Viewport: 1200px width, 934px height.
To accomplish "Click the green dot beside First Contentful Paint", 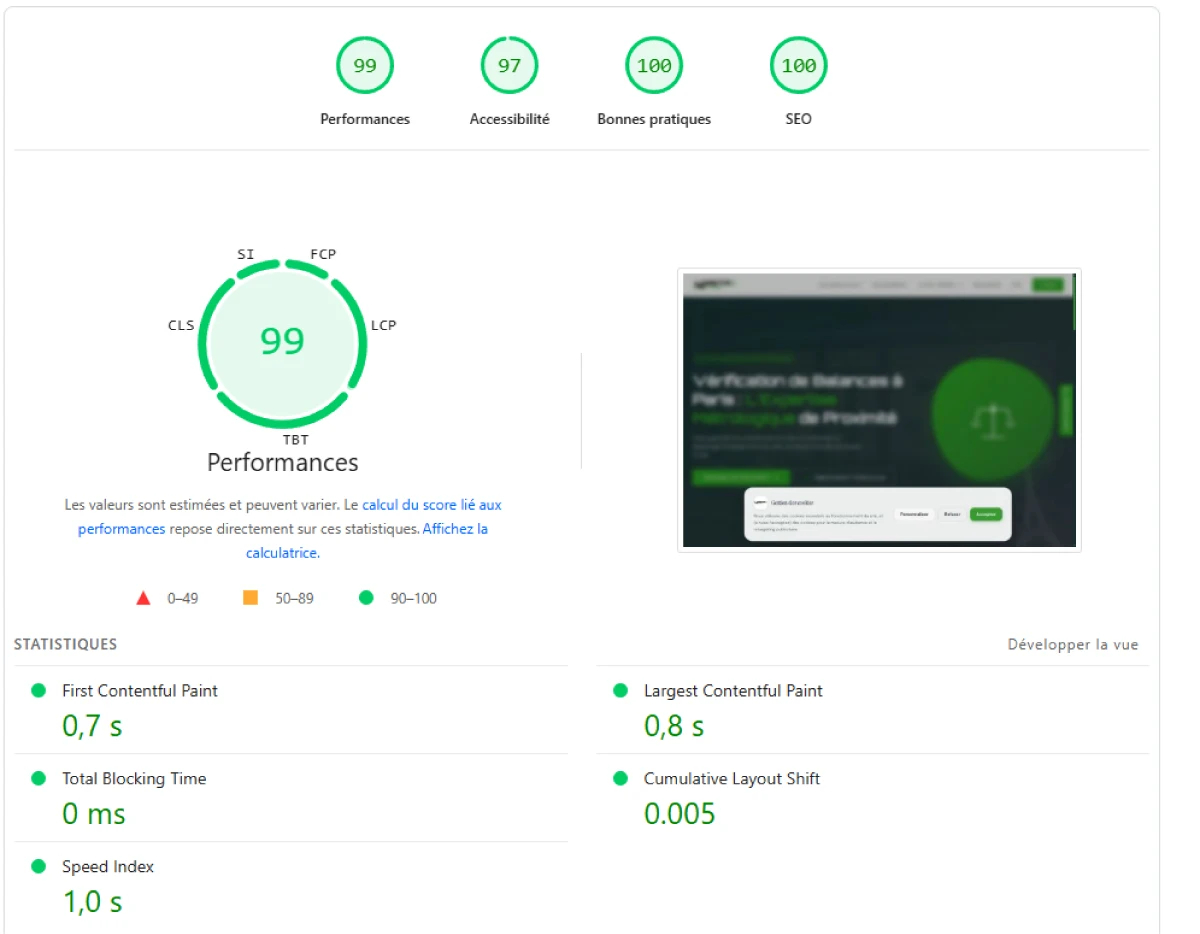I will coord(39,690).
